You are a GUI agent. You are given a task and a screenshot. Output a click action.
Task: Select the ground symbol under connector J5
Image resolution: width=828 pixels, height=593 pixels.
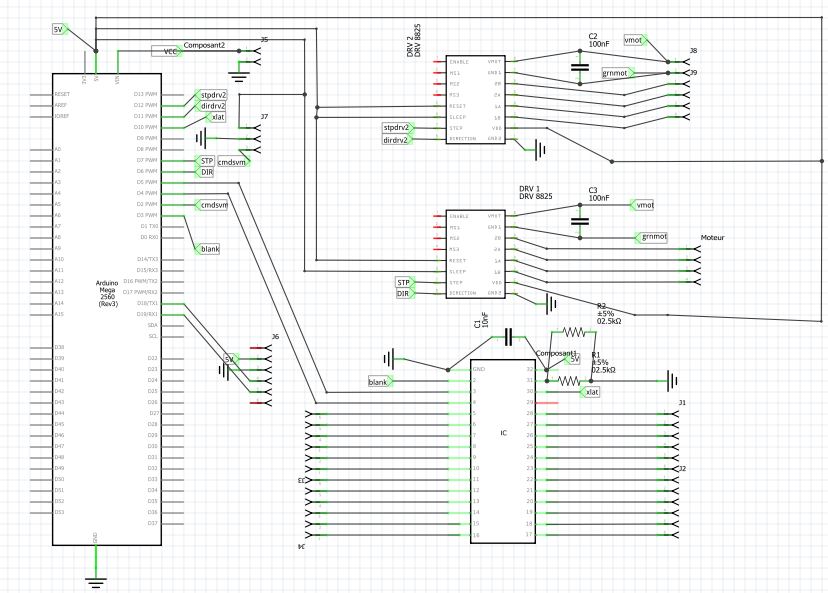(238, 73)
